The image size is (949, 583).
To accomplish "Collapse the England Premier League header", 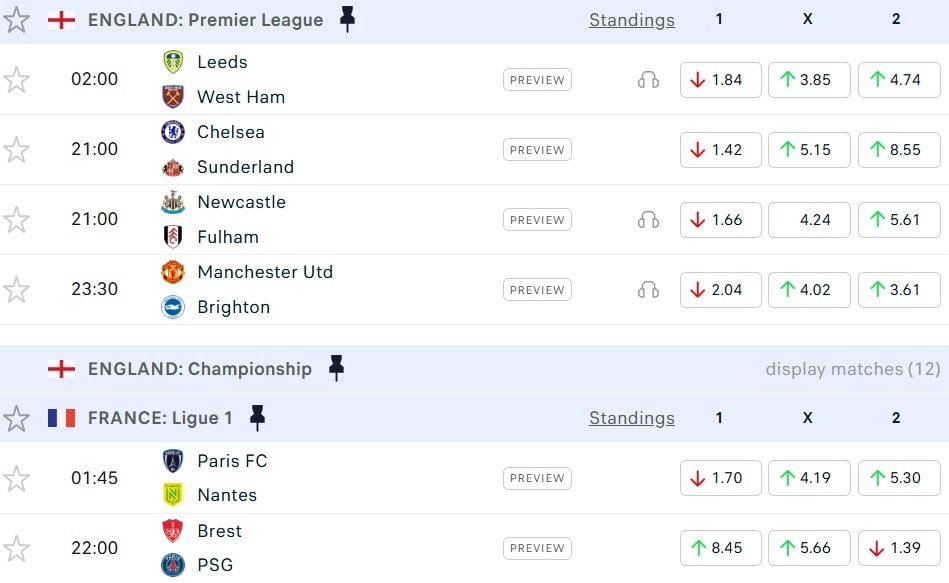I will 205,19.
